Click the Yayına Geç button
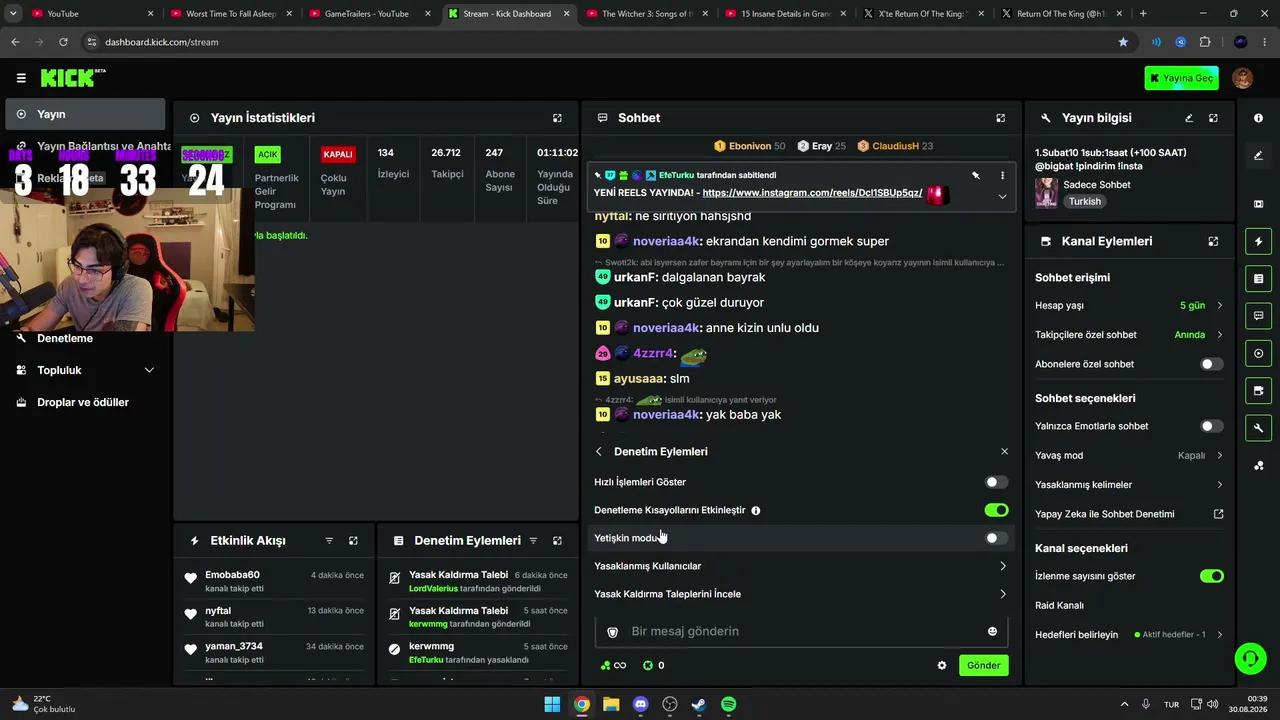This screenshot has height=720, width=1280. coord(1181,78)
